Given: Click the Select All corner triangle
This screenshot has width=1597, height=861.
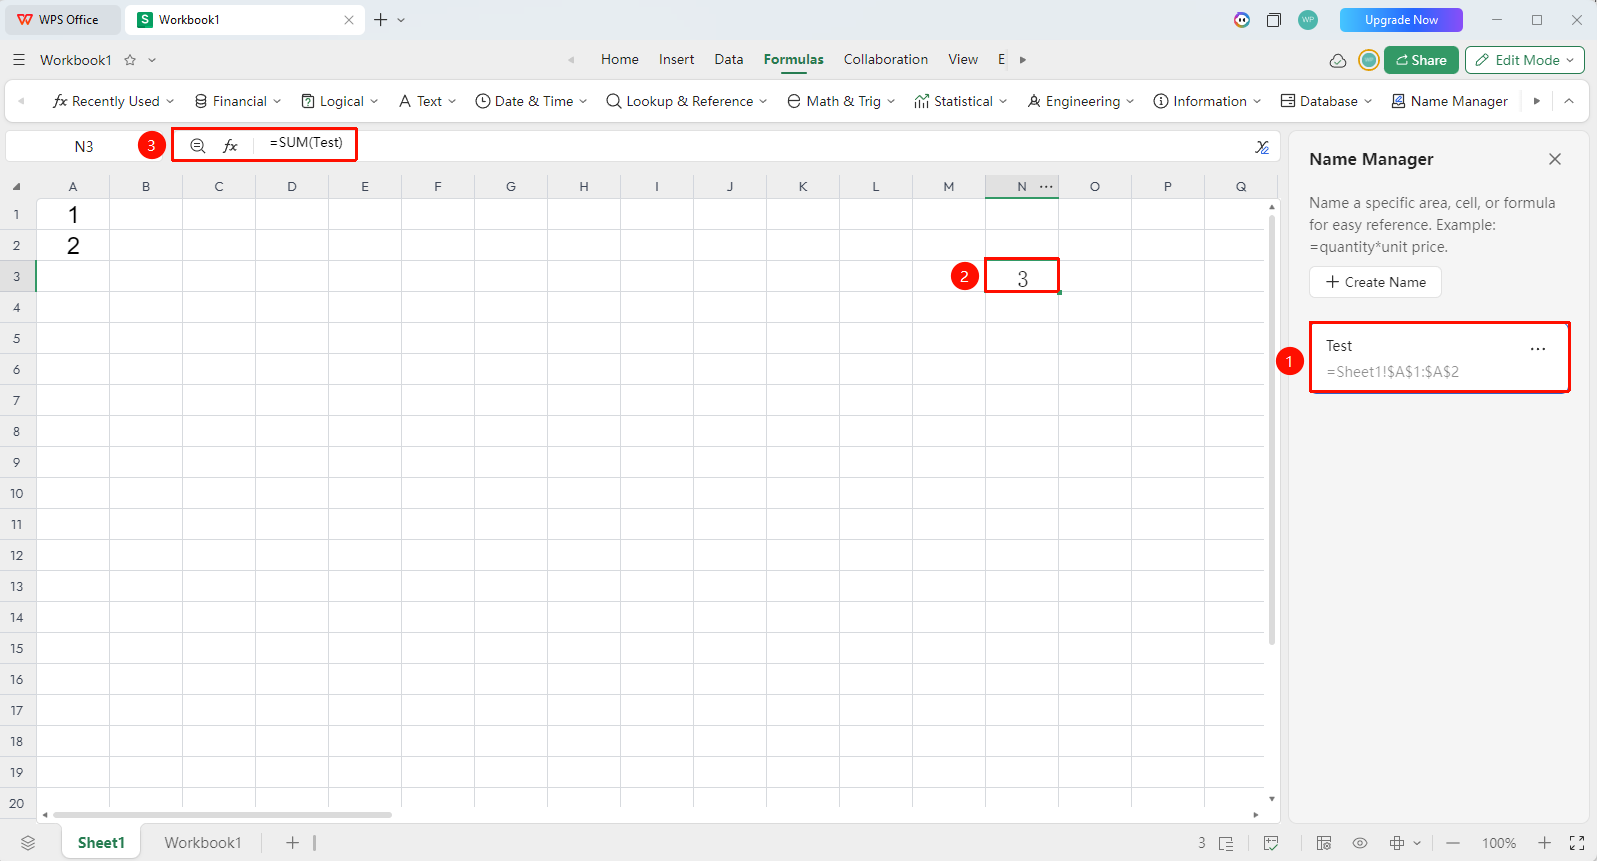Looking at the screenshot, I should (x=16, y=187).
